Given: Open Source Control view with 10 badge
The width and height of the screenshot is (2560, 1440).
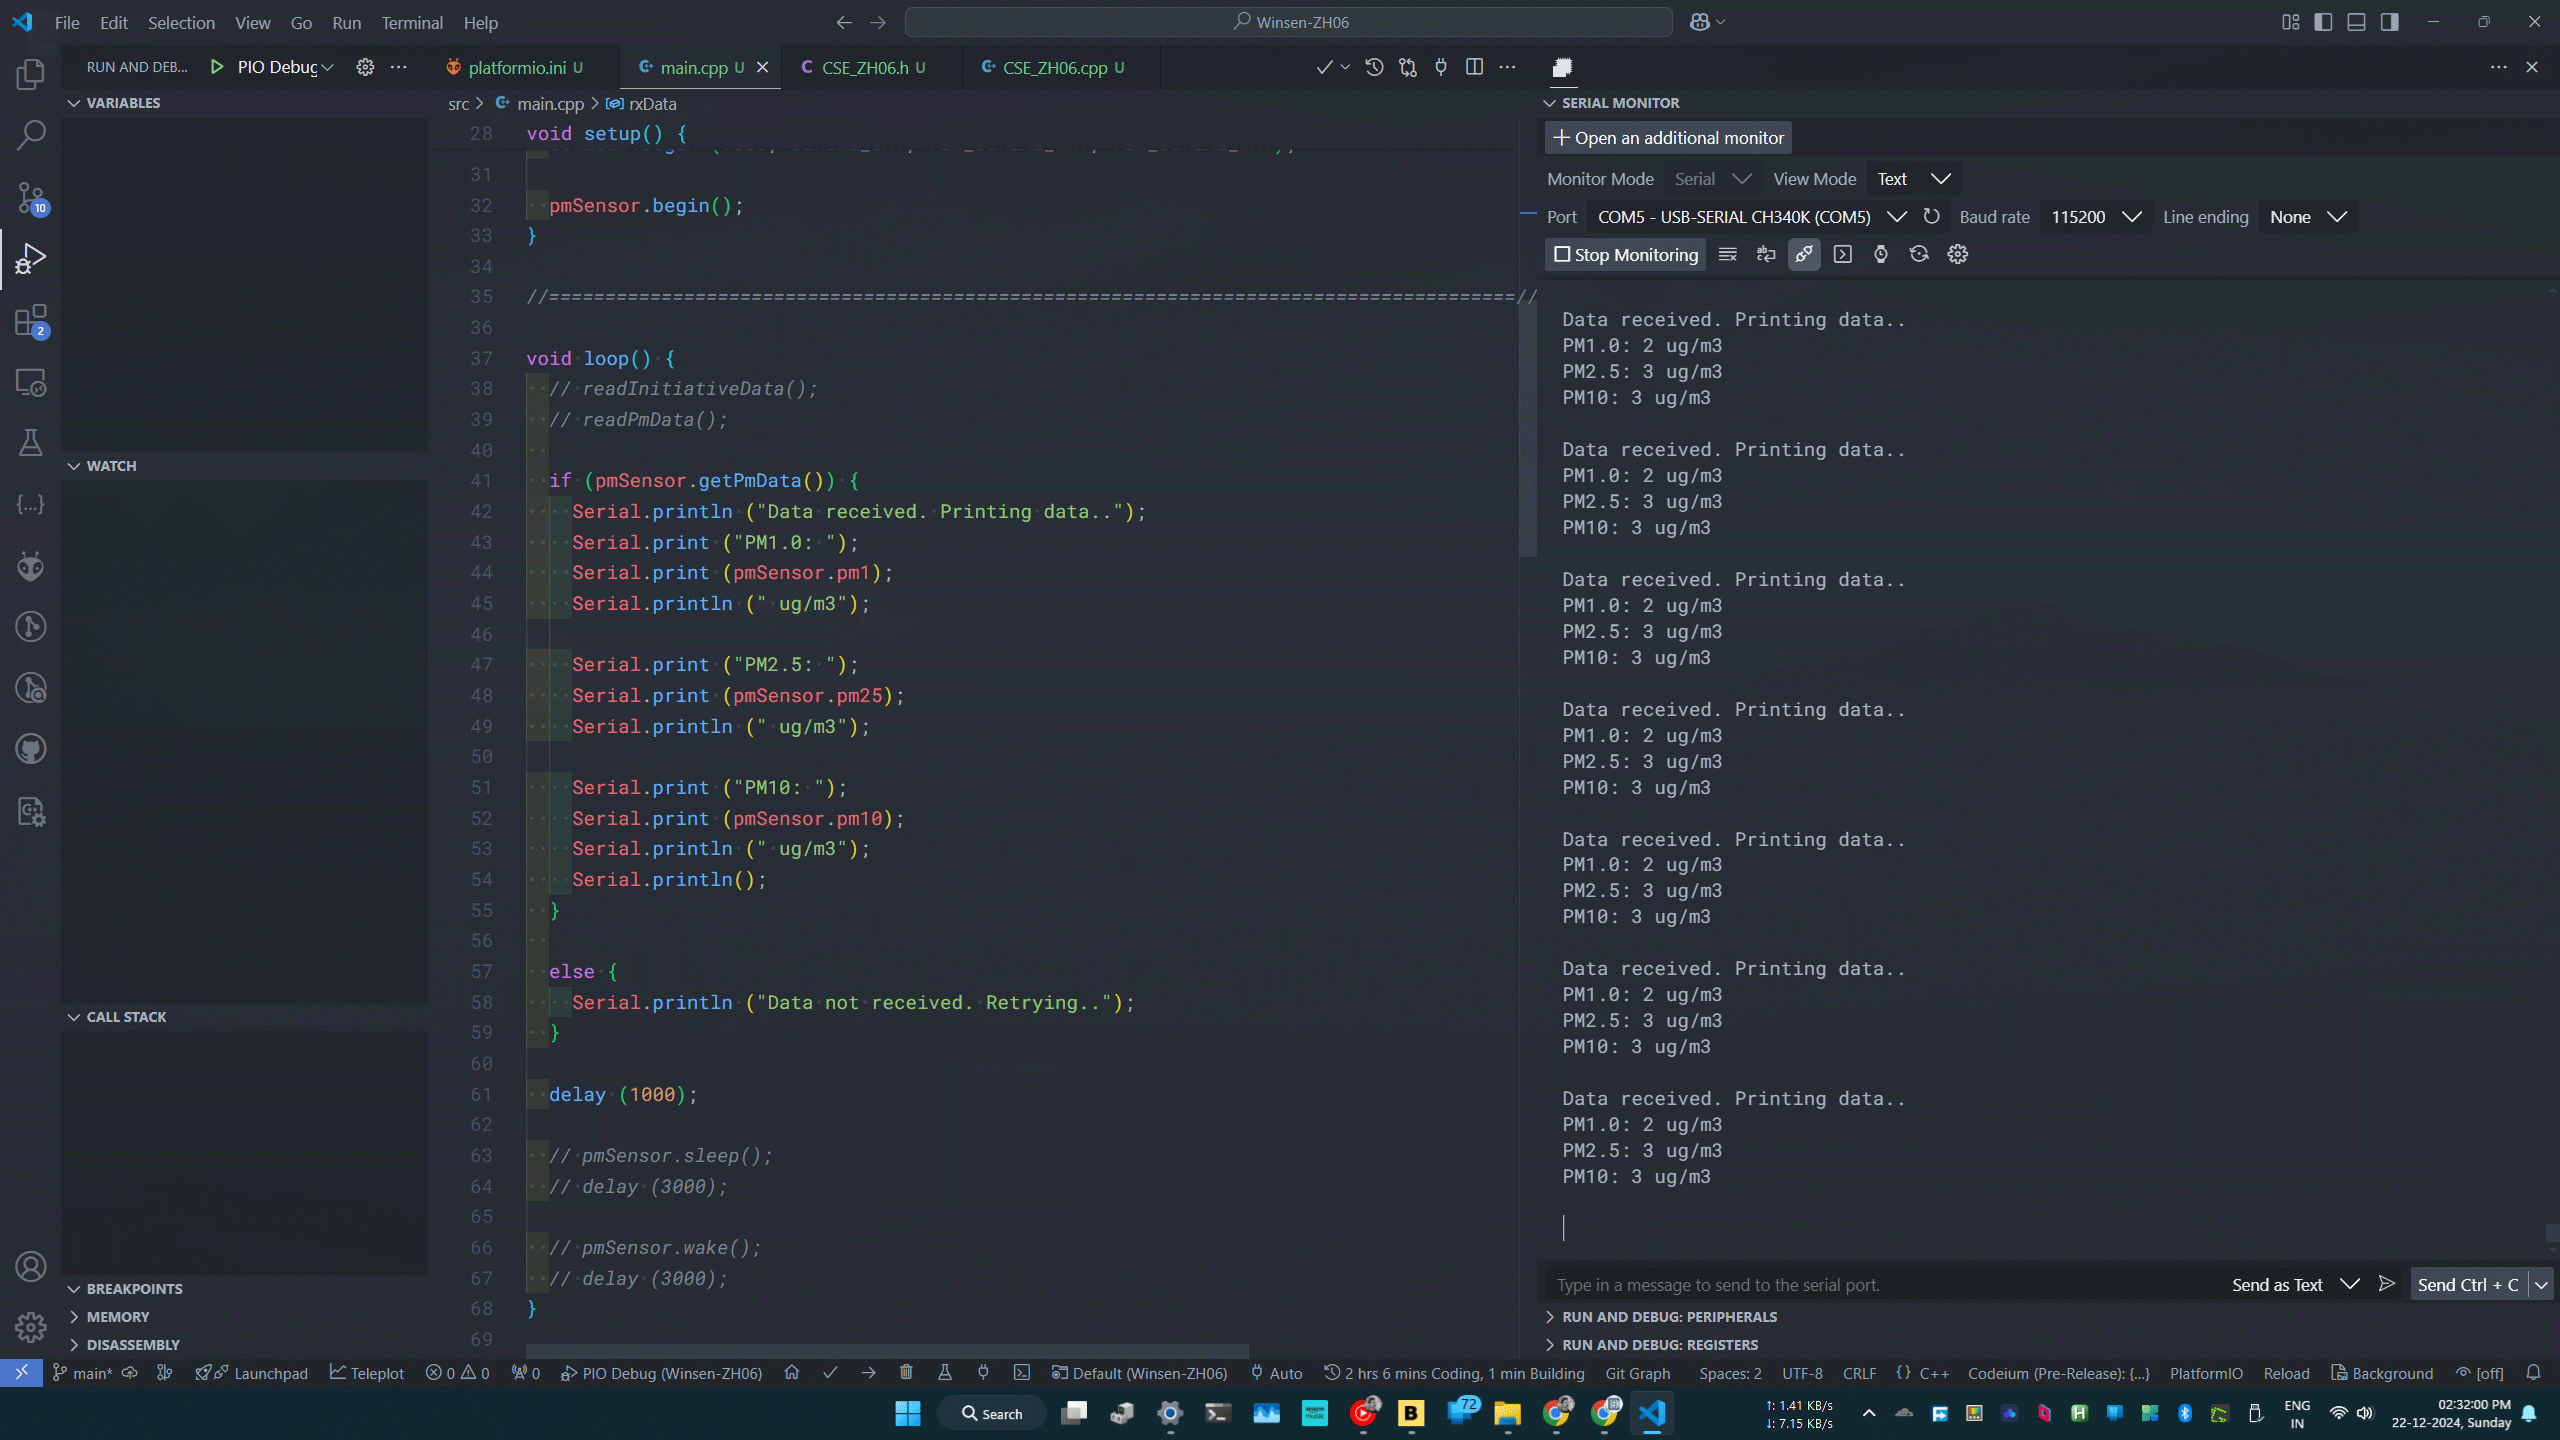Looking at the screenshot, I should click(x=31, y=197).
